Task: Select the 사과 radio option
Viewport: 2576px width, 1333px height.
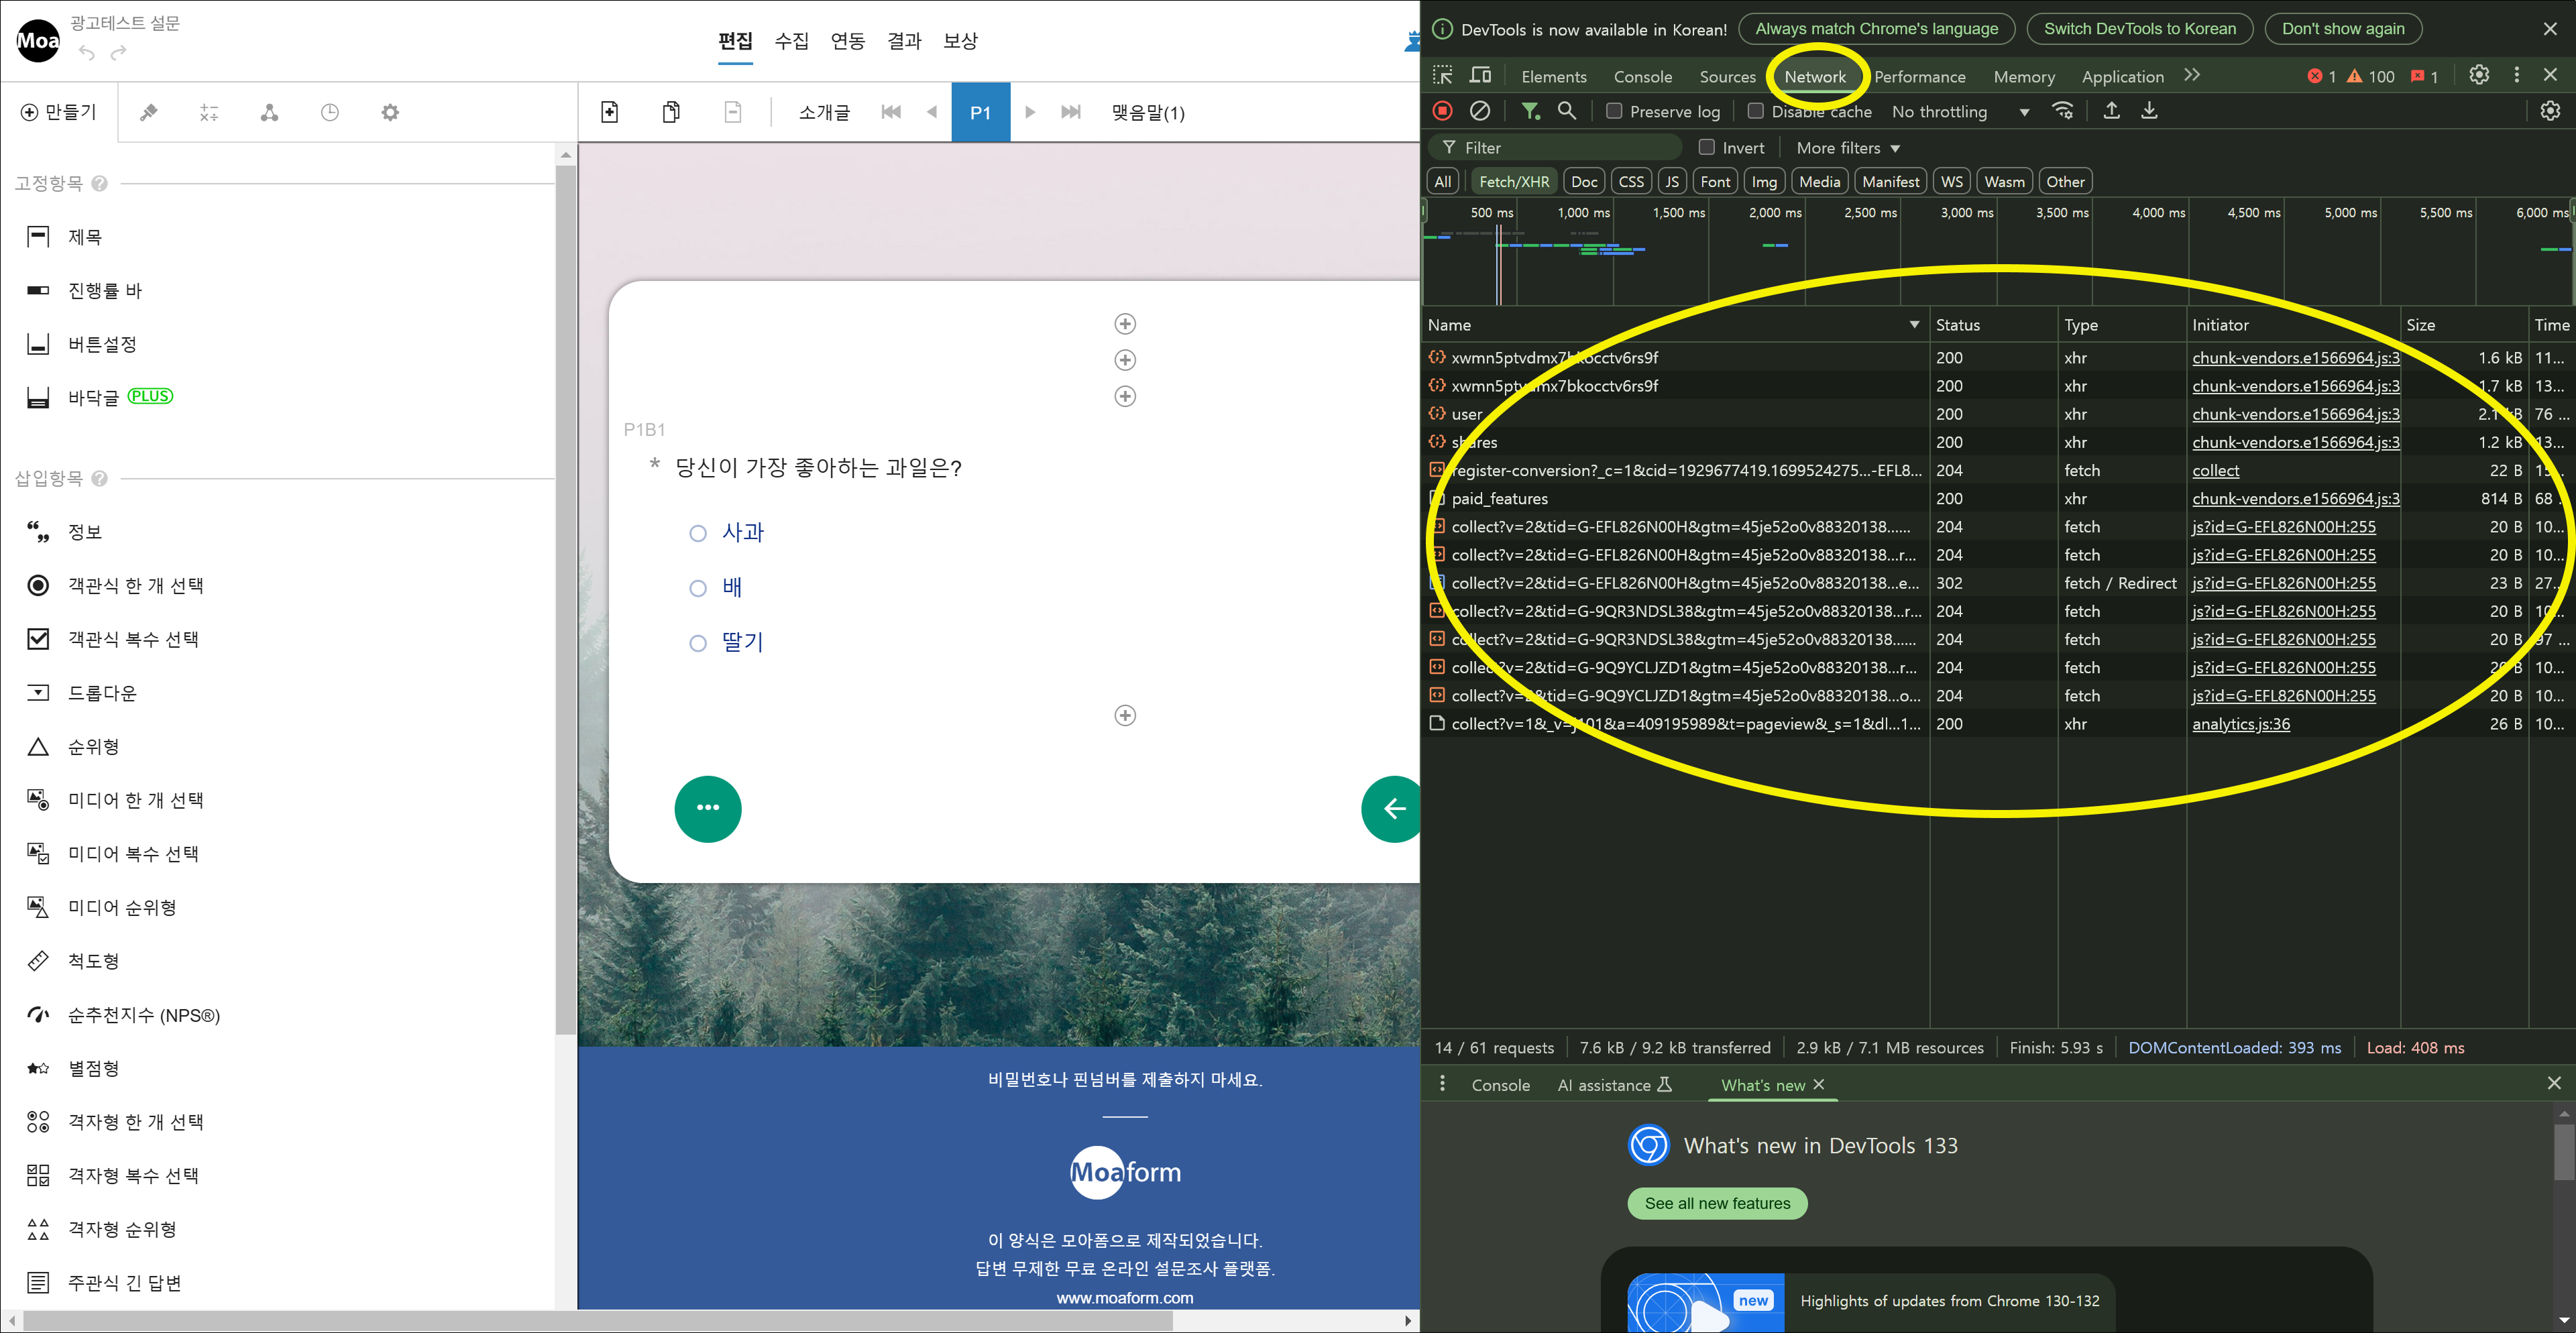Action: (698, 533)
